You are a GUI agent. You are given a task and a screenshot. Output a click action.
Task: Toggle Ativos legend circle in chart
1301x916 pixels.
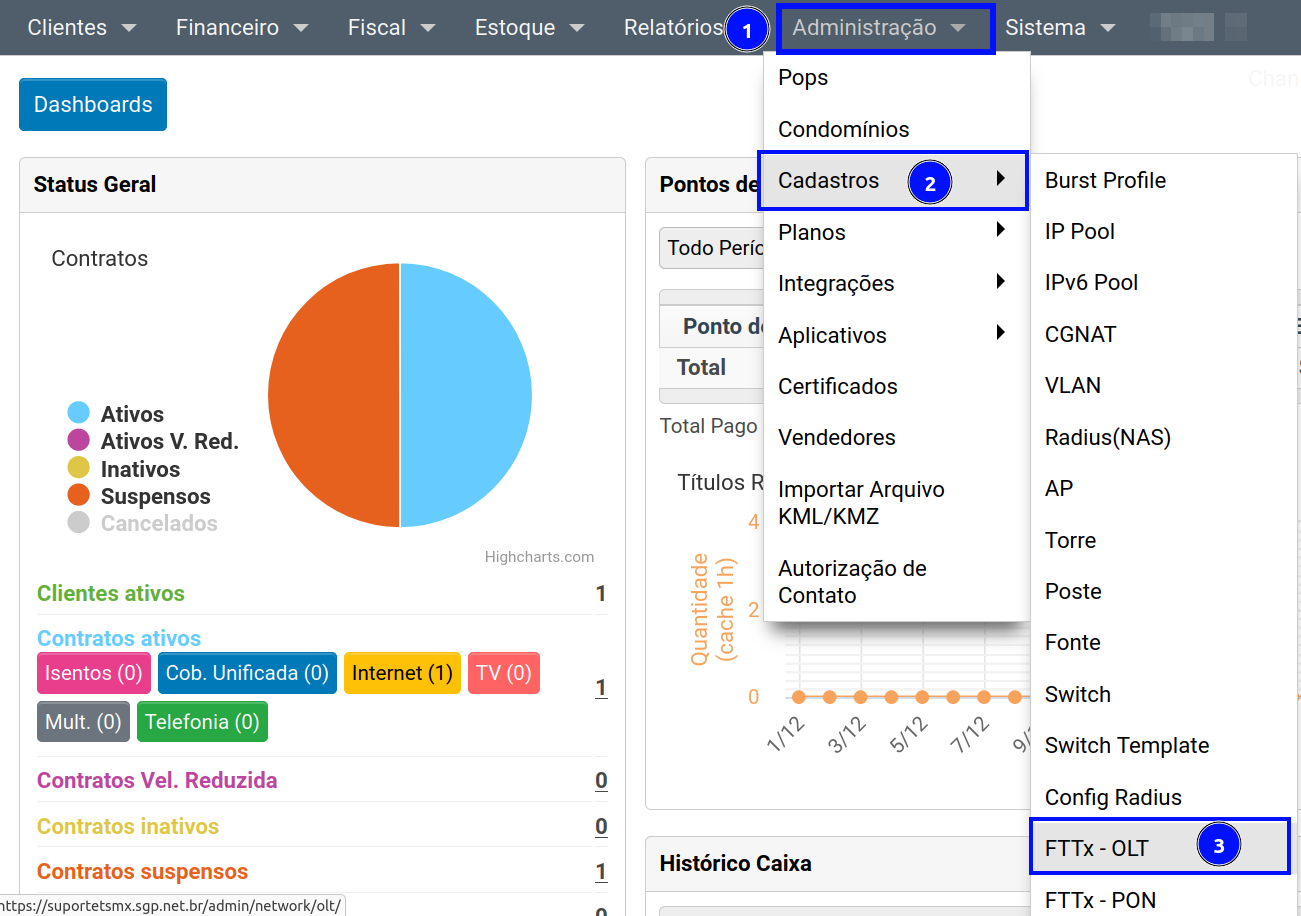pos(79,413)
